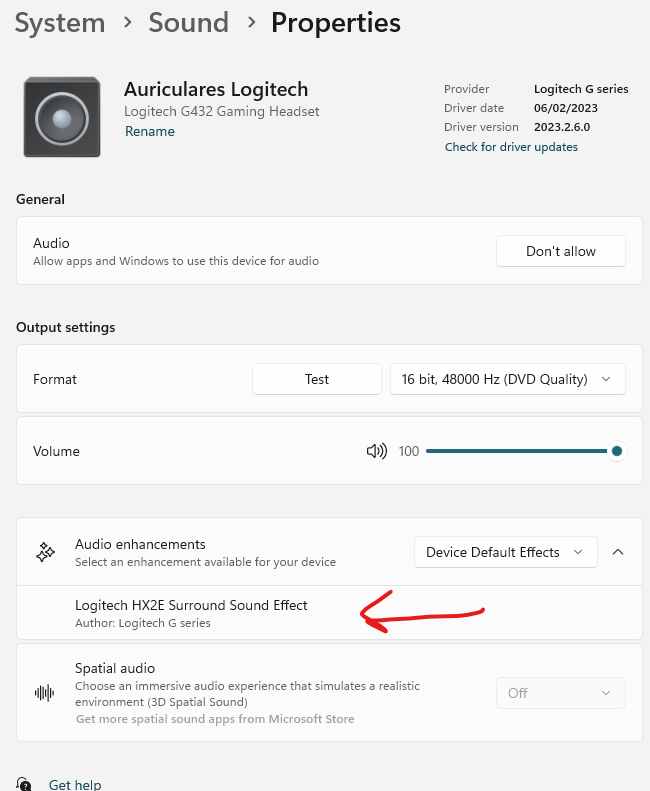Go to Sound in breadcrumb
The width and height of the screenshot is (650, 791).
188,22
